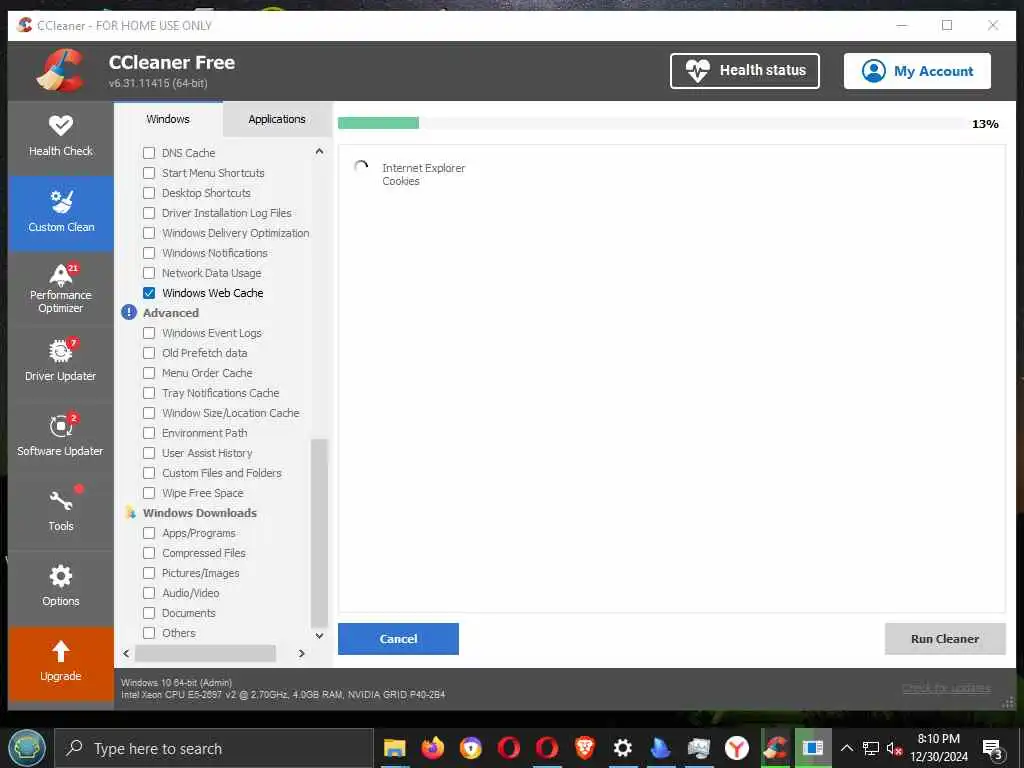The image size is (1024, 768).
Task: Check Wipe Free Space option
Action: [x=149, y=493]
